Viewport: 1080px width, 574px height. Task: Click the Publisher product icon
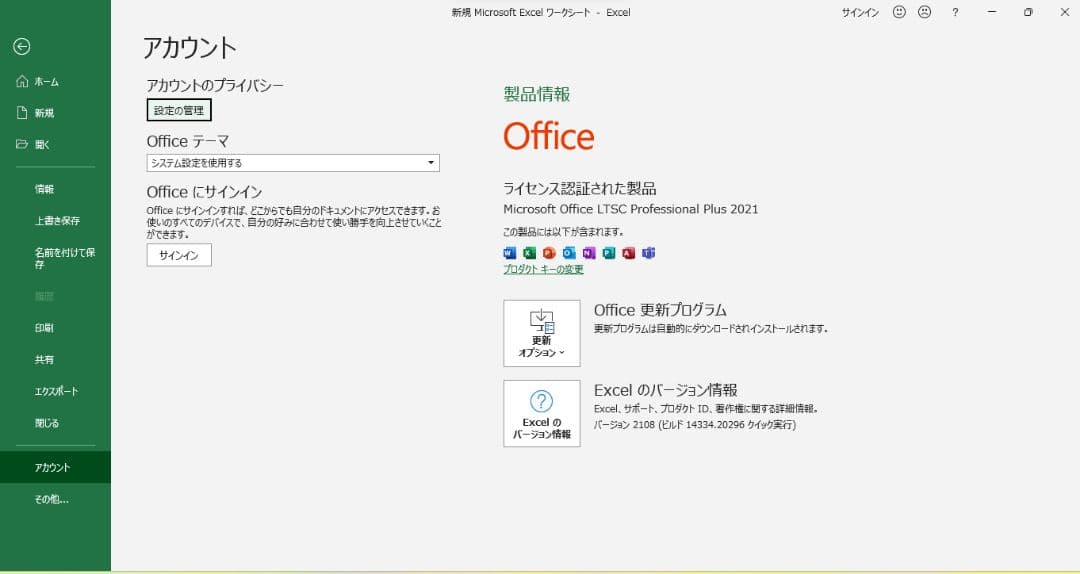(608, 253)
